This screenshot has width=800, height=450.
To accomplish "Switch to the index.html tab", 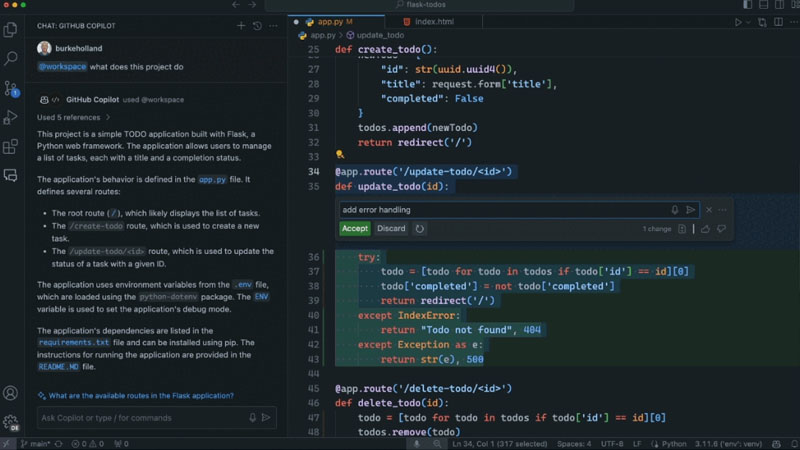I will (434, 22).
